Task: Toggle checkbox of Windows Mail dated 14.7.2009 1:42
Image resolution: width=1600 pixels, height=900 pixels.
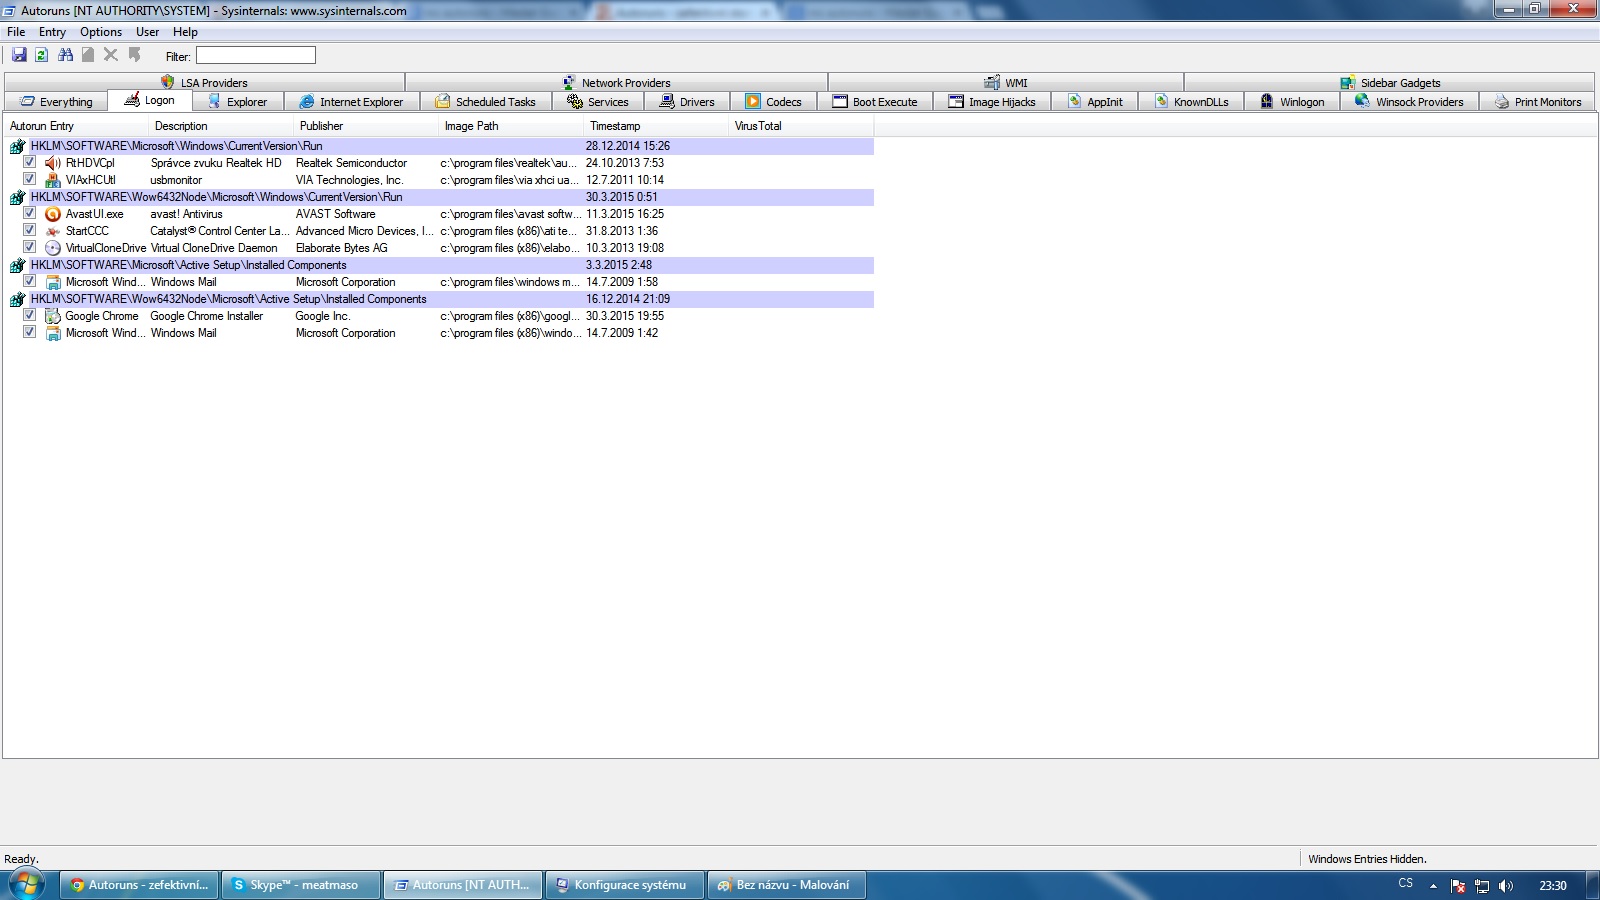Action: pyautogui.click(x=30, y=332)
